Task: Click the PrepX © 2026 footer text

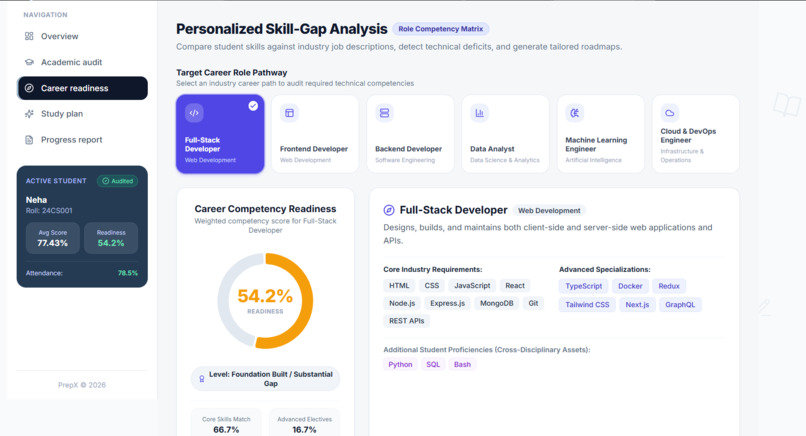Action: coord(82,385)
